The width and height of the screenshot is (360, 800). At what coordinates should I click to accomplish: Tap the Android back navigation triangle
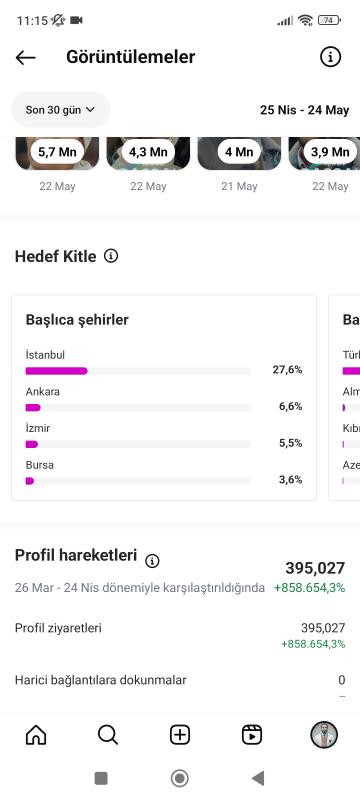[x=258, y=778]
